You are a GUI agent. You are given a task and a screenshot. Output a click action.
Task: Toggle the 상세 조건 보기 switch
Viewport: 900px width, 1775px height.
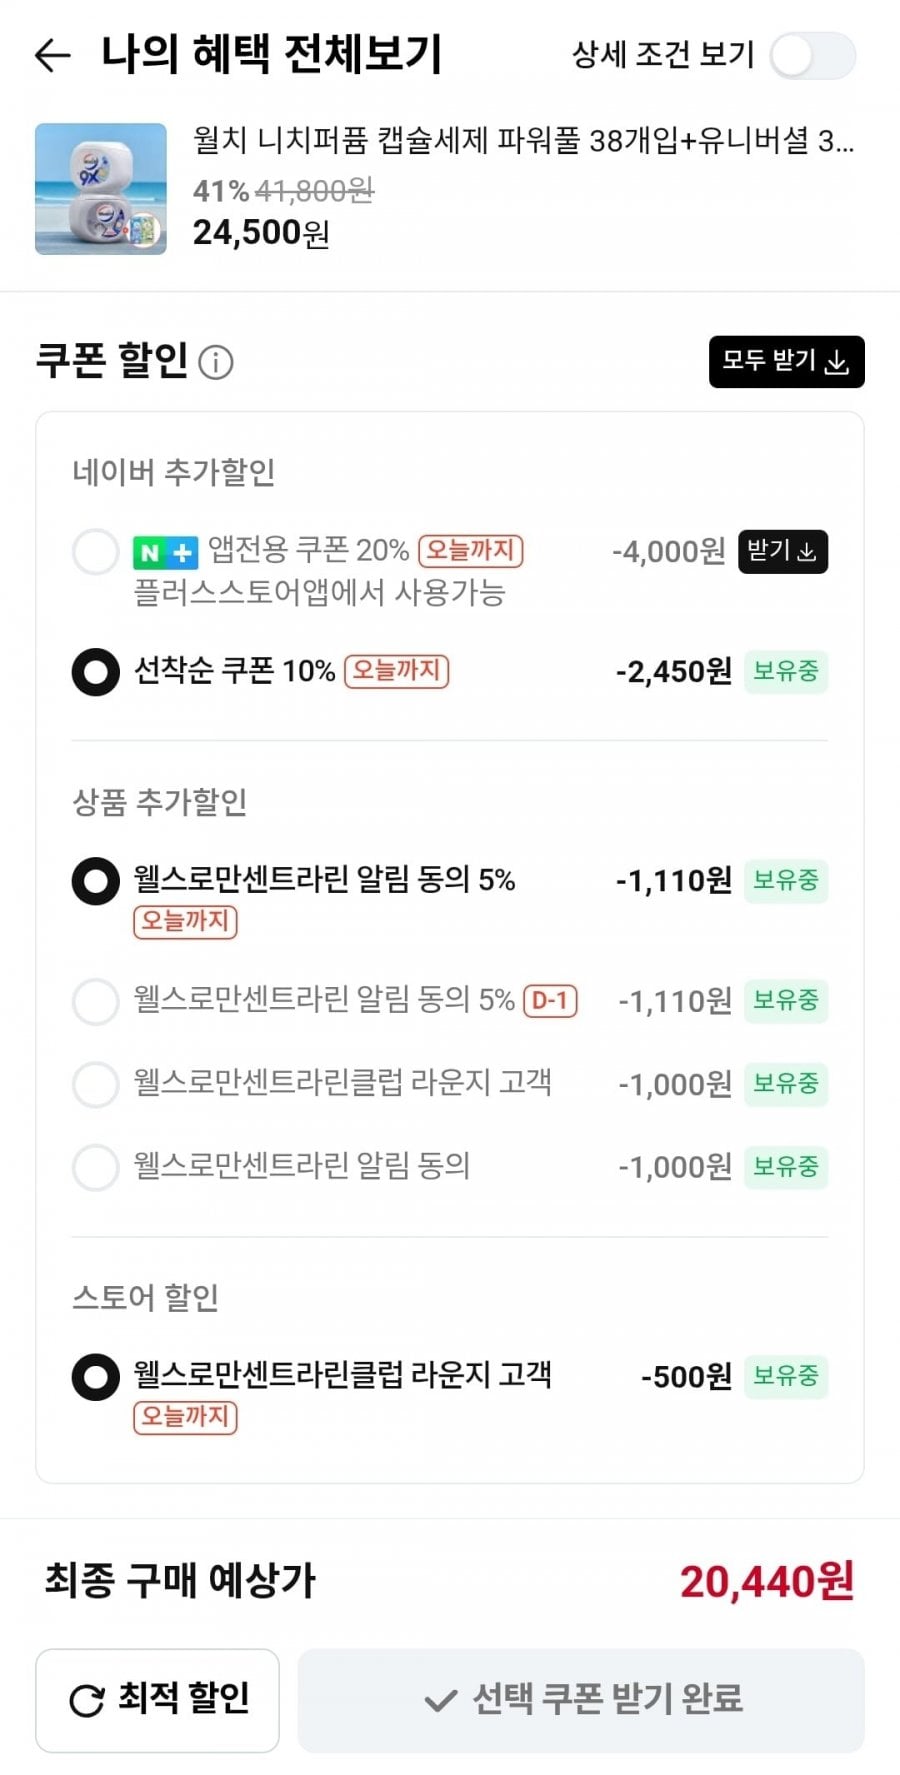[x=812, y=55]
